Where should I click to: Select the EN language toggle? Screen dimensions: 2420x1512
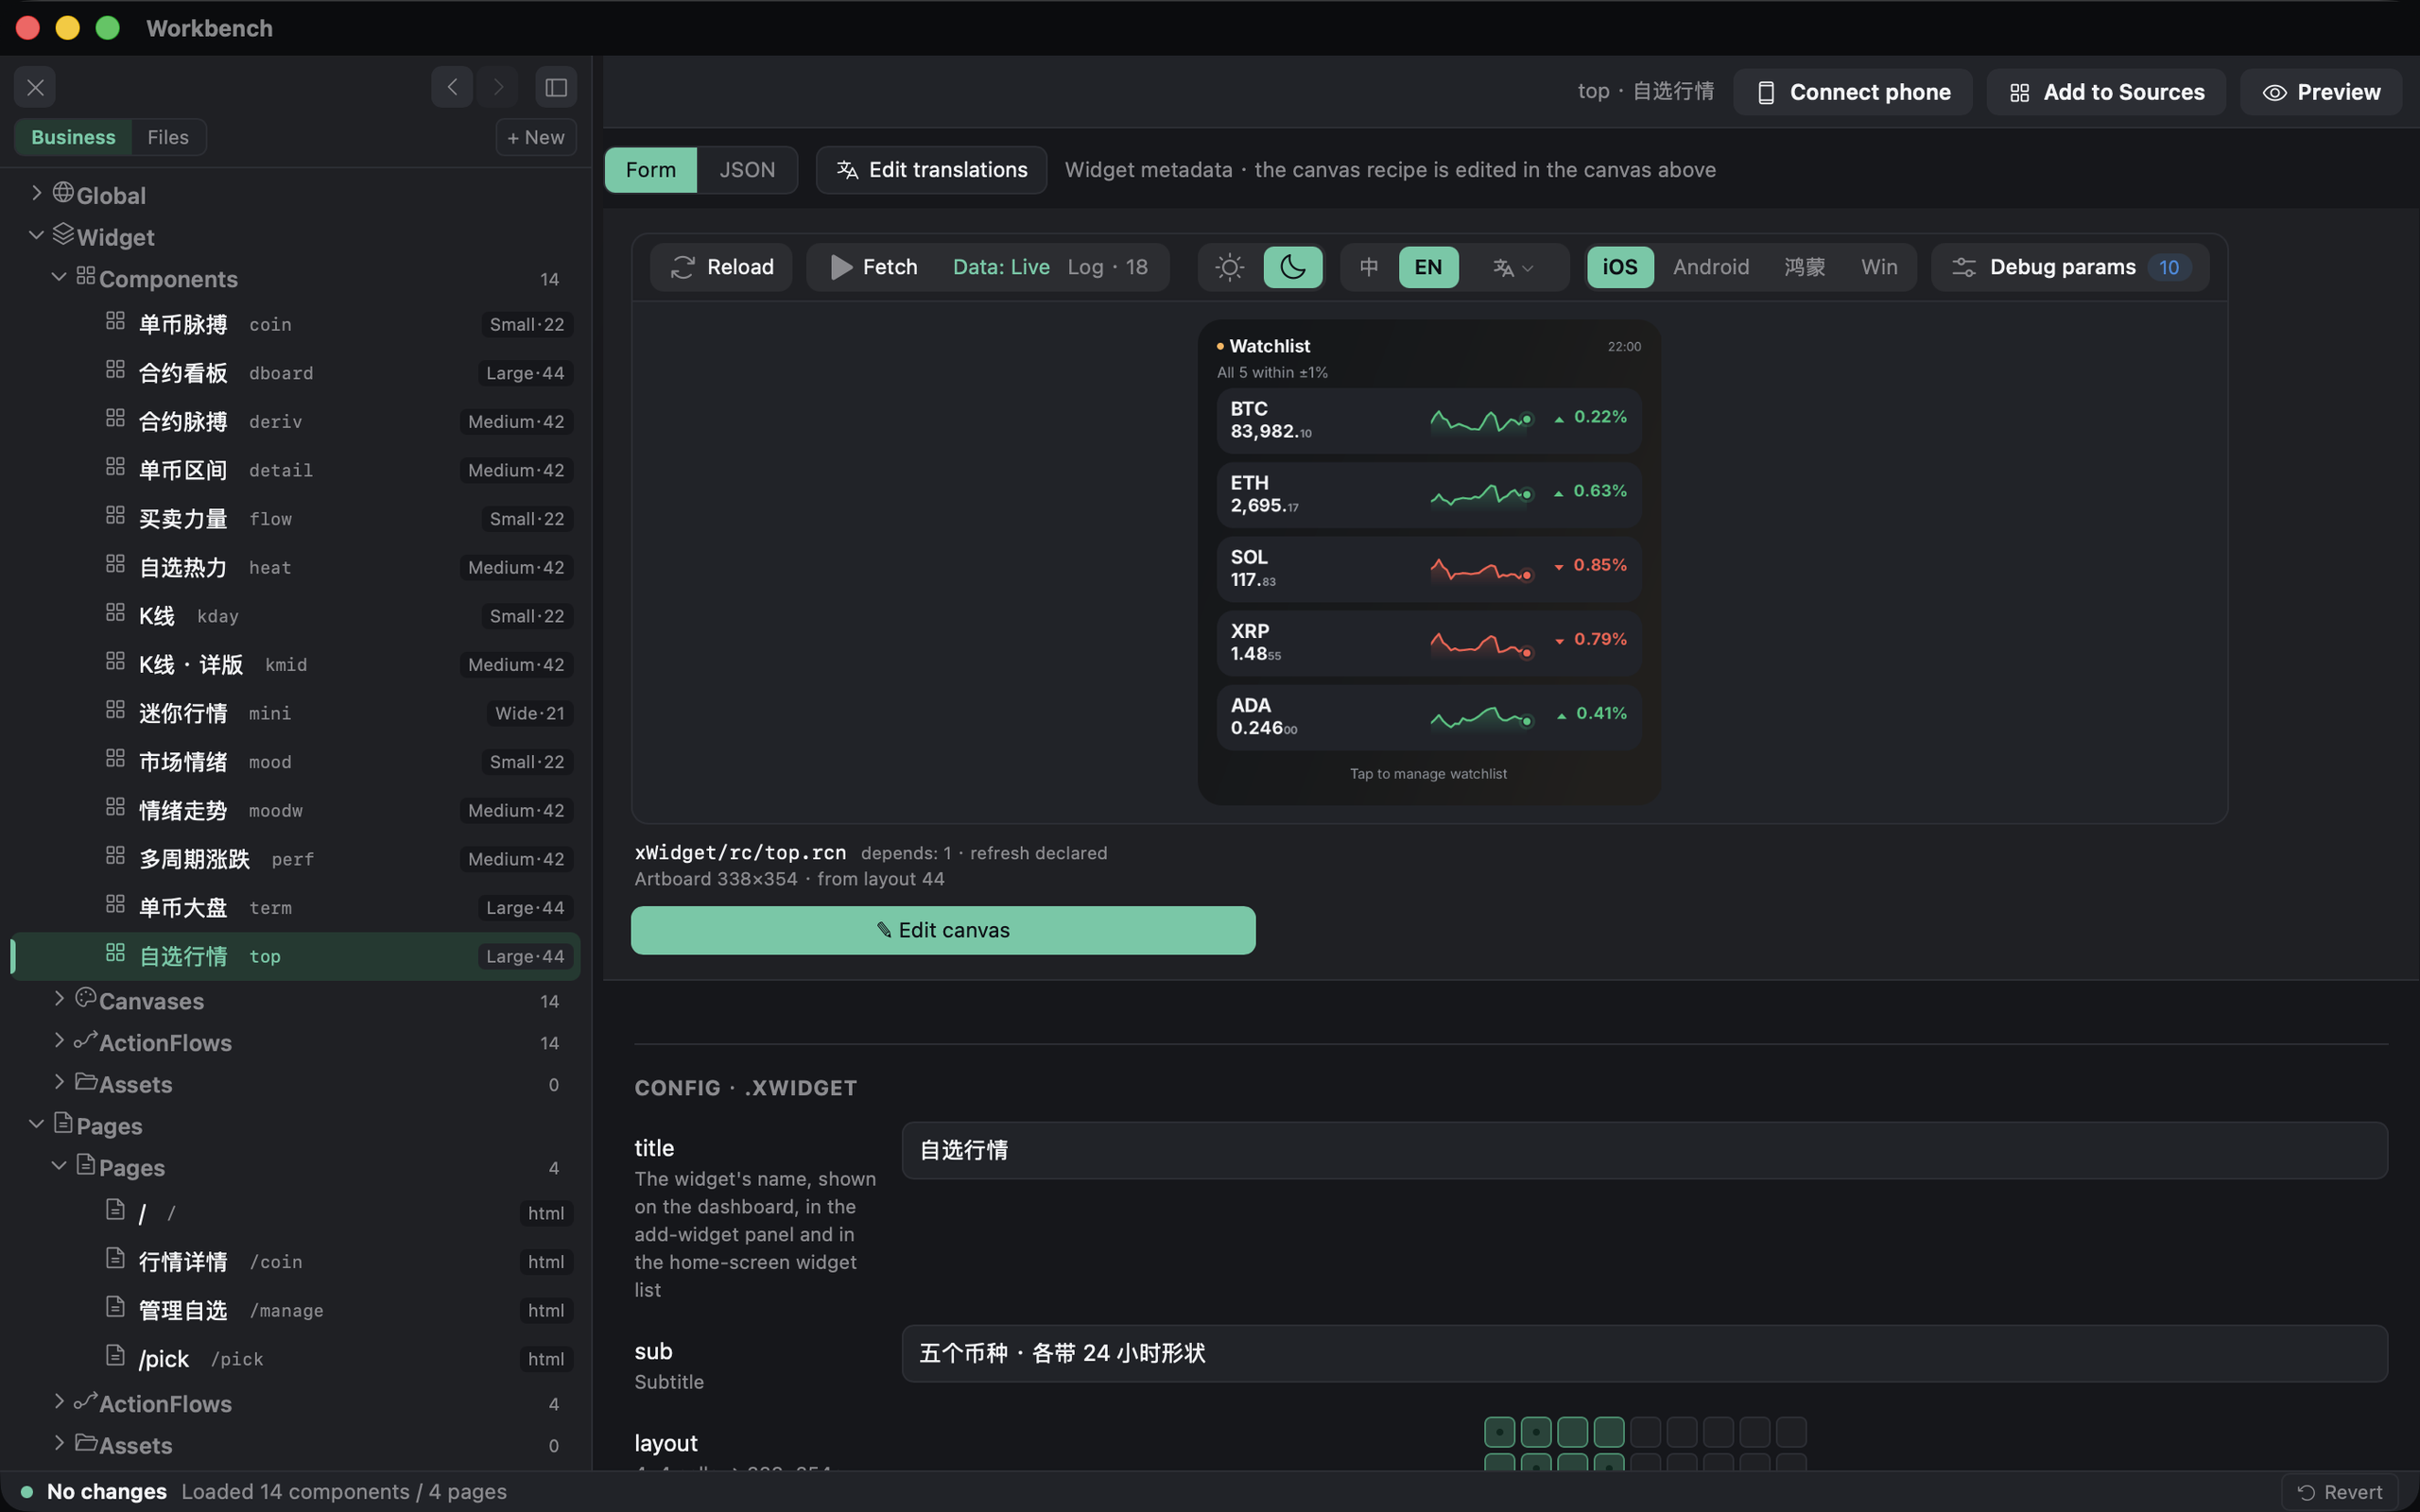pyautogui.click(x=1428, y=267)
